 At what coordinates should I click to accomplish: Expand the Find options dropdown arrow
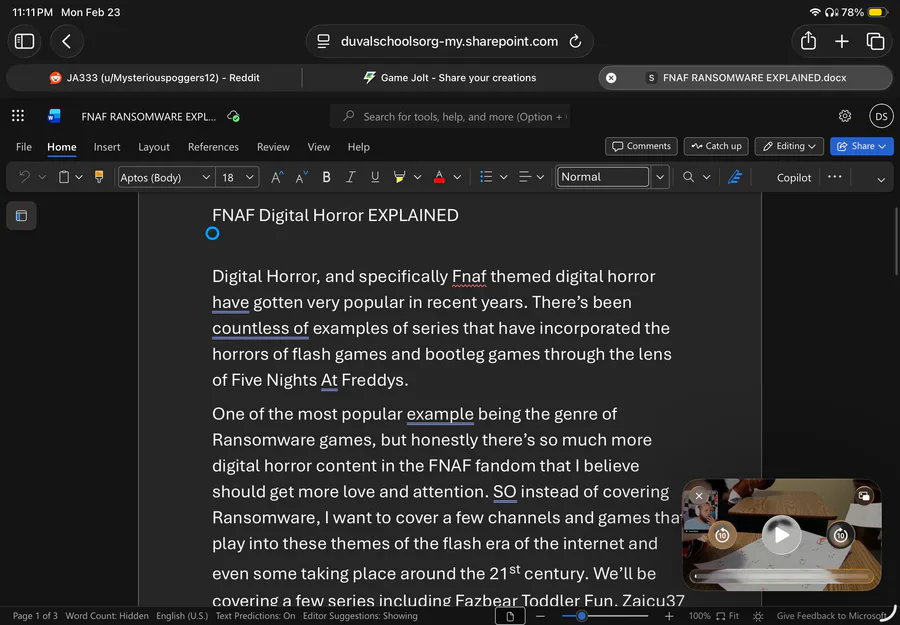tap(707, 177)
